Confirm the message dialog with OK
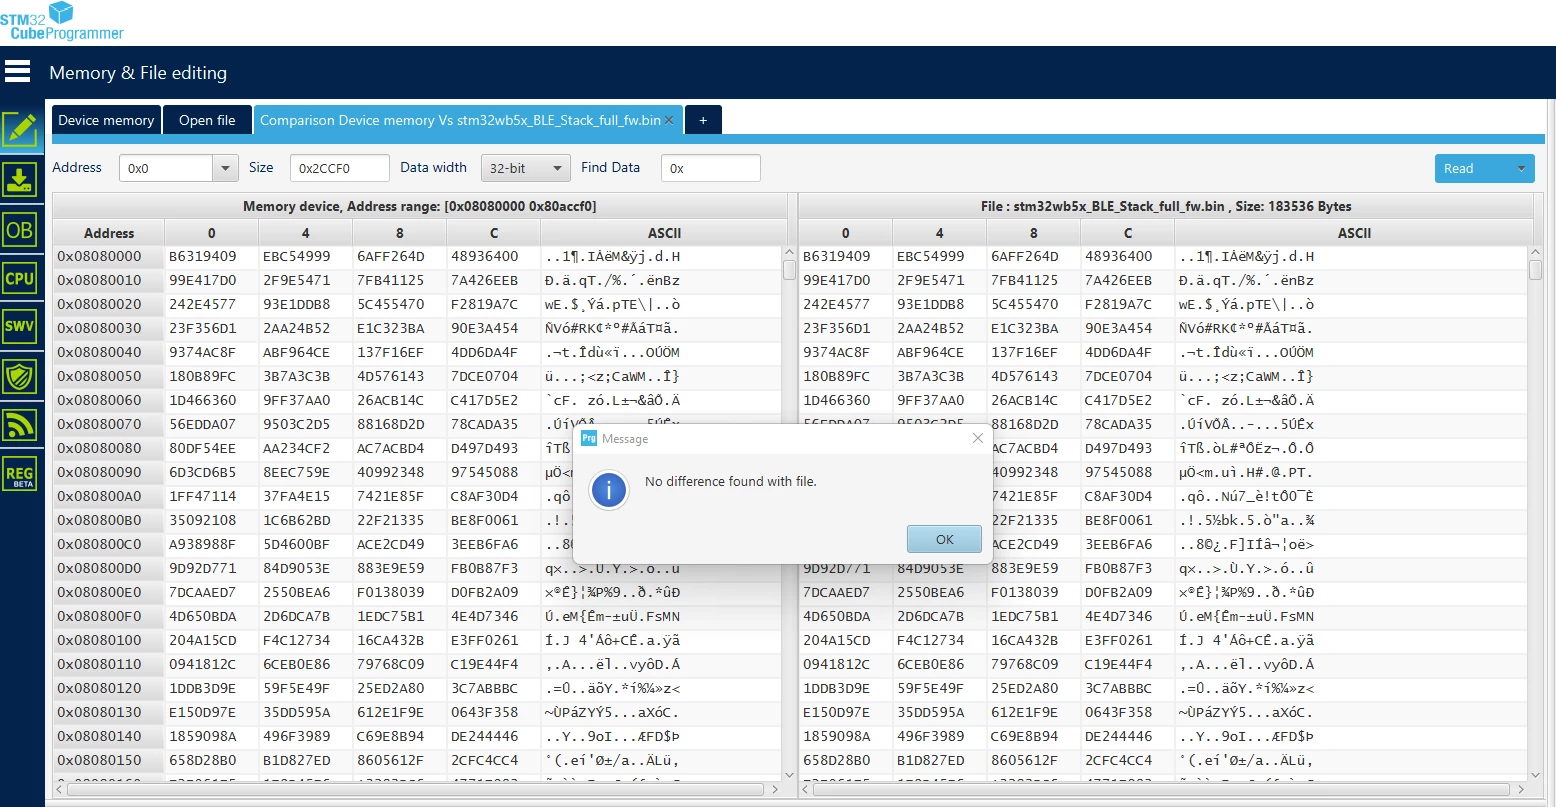The height and width of the screenshot is (807, 1556). 944,539
